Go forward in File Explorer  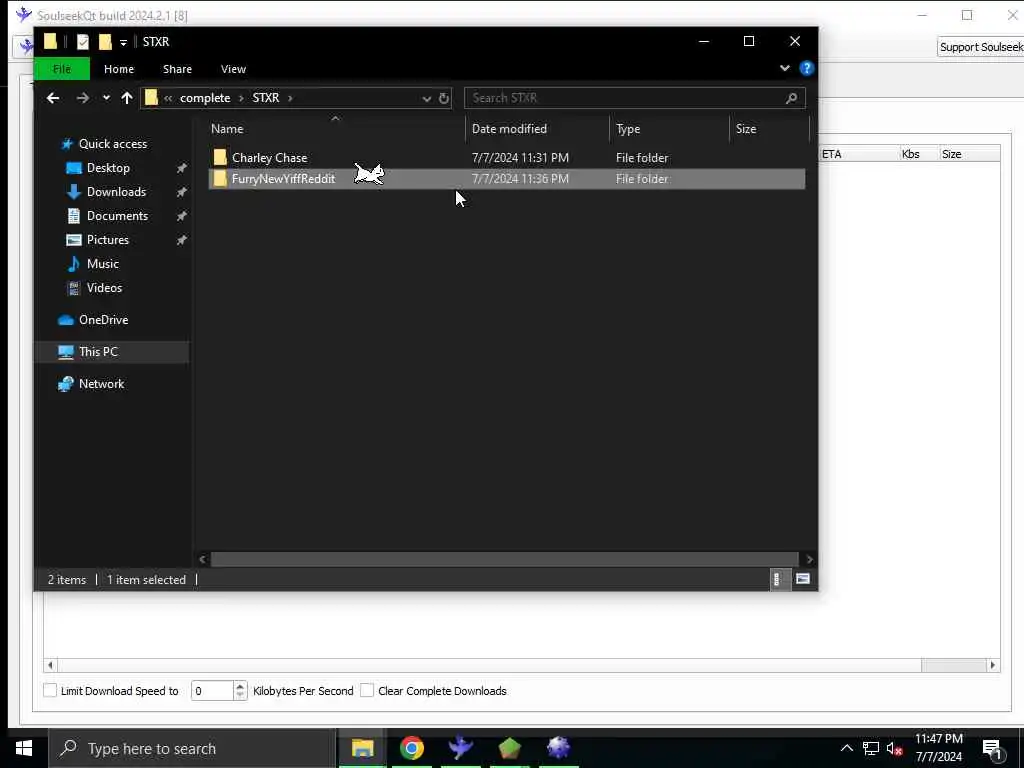[x=82, y=98]
